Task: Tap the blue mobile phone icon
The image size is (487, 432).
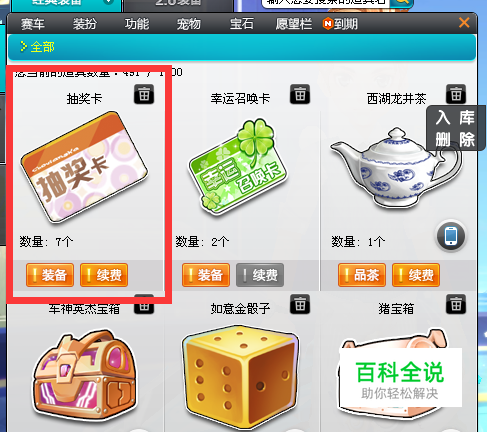Action: (451, 236)
